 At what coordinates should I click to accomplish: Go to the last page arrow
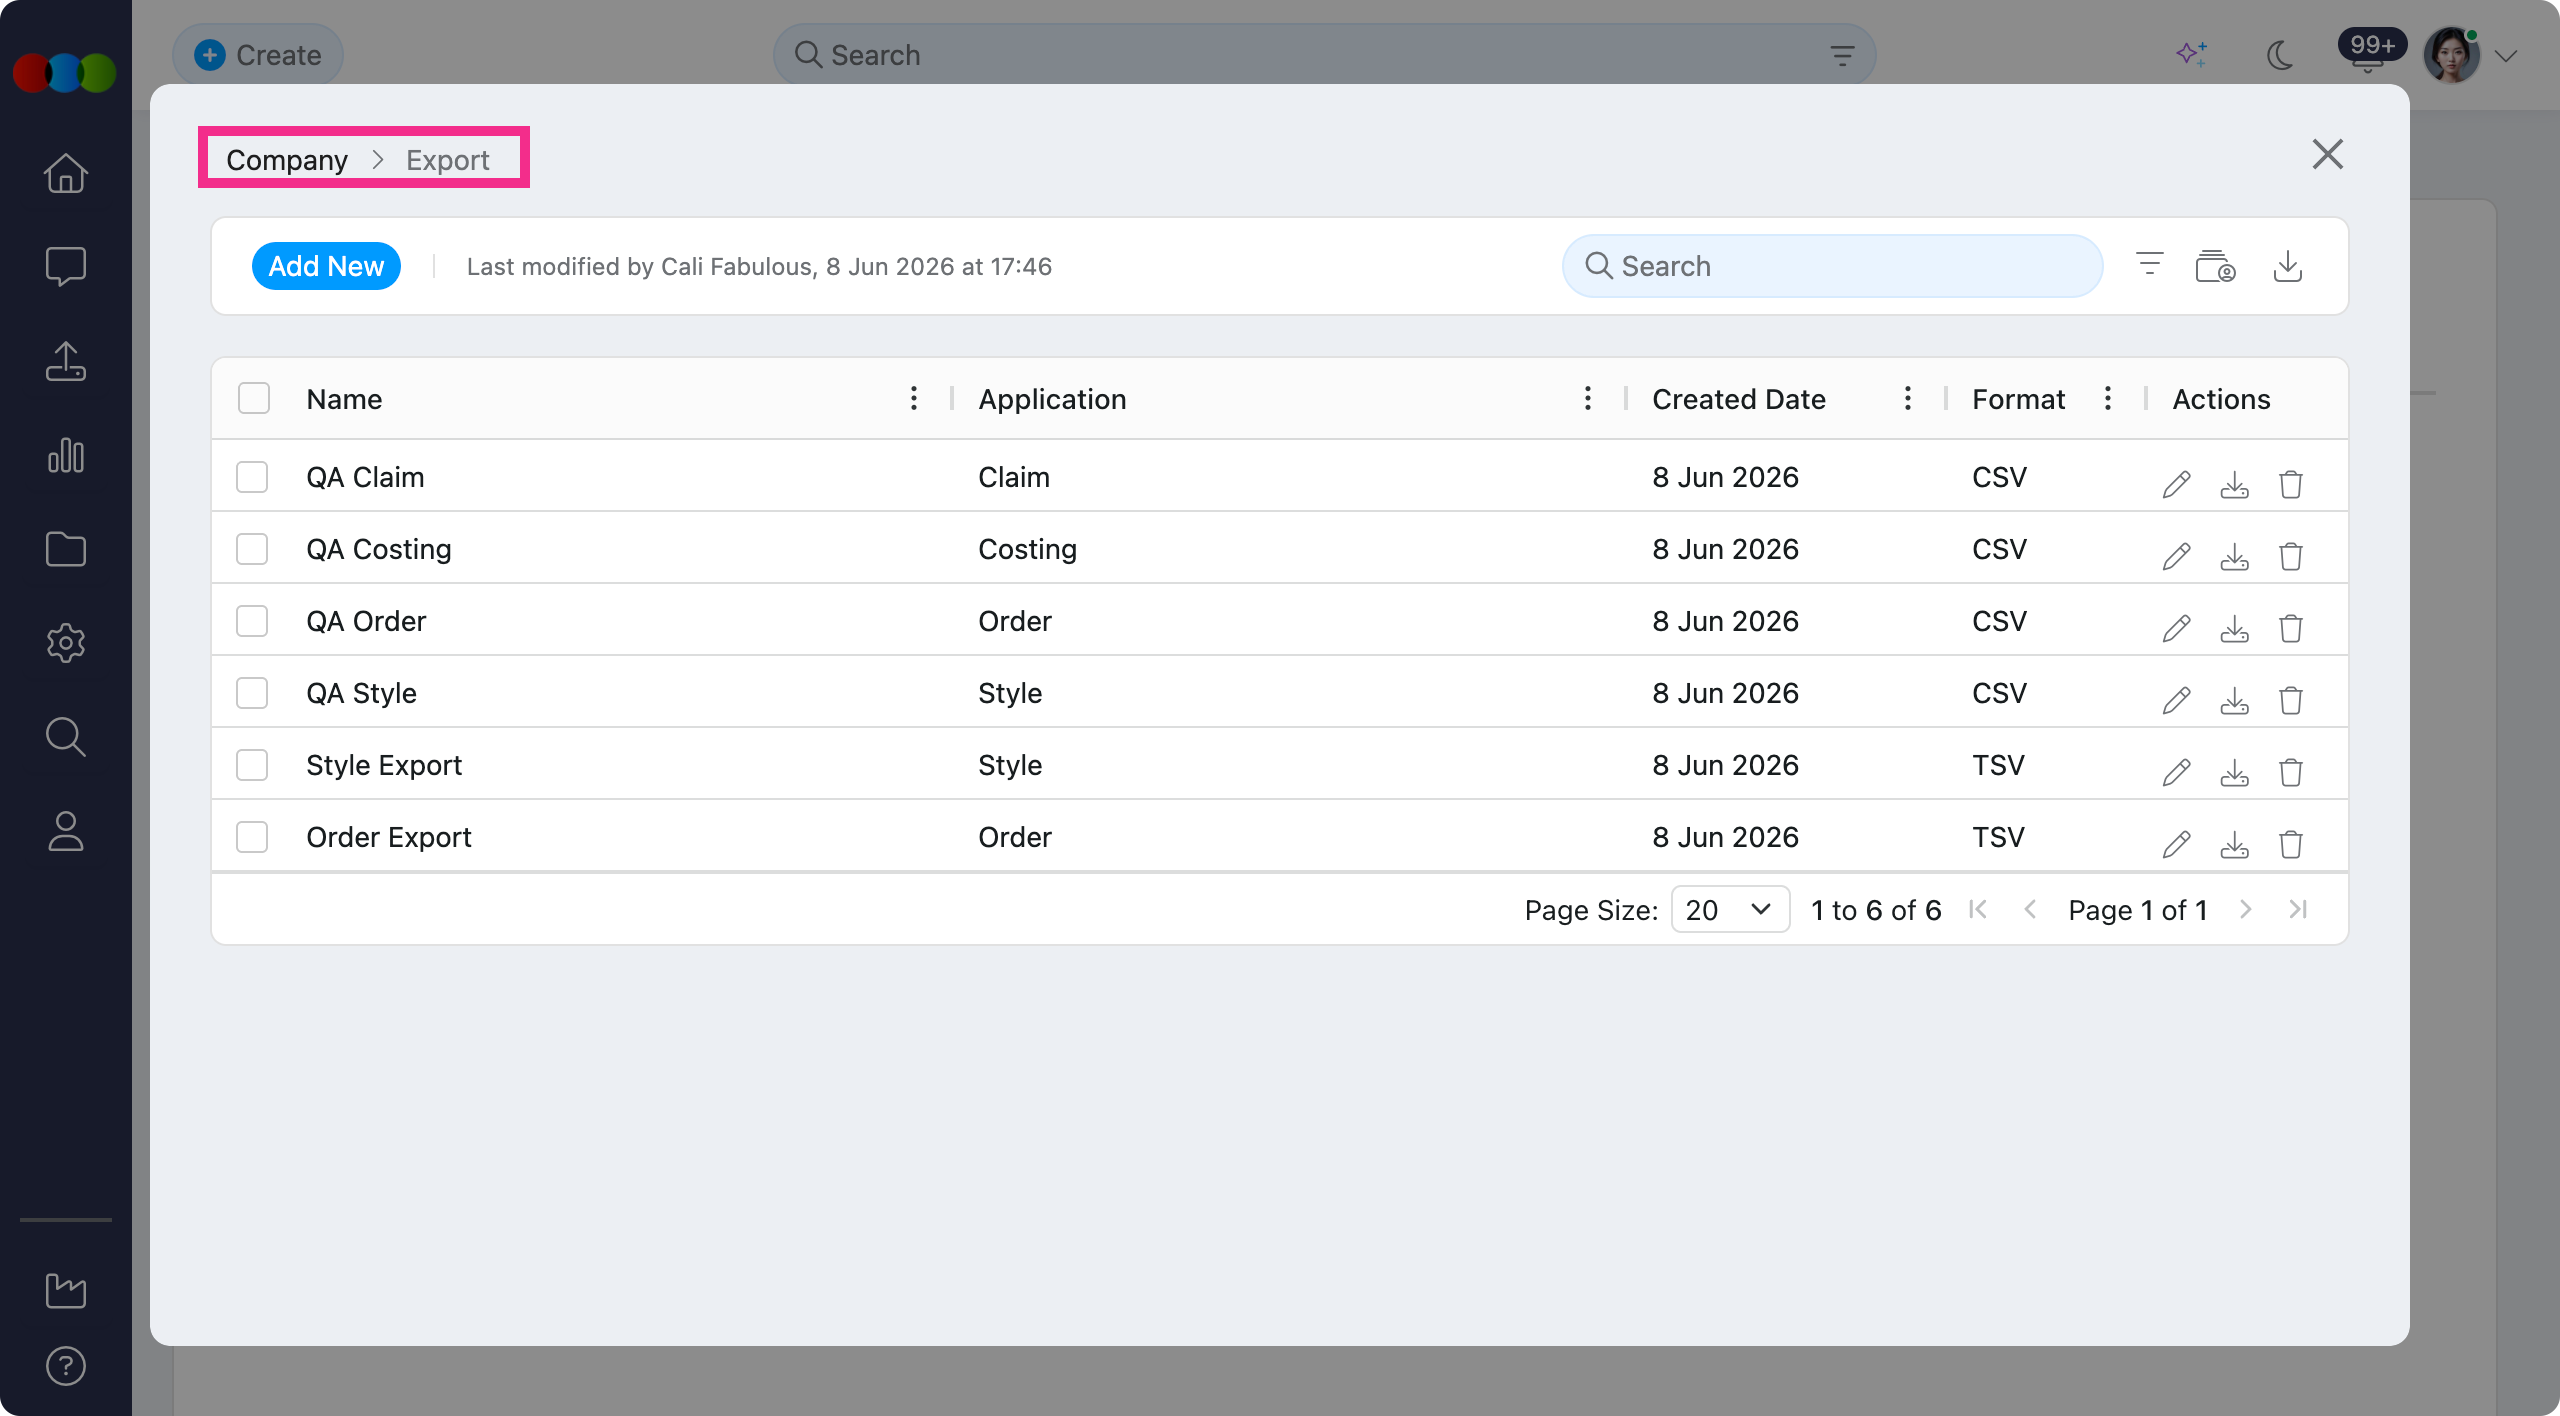click(x=2298, y=909)
